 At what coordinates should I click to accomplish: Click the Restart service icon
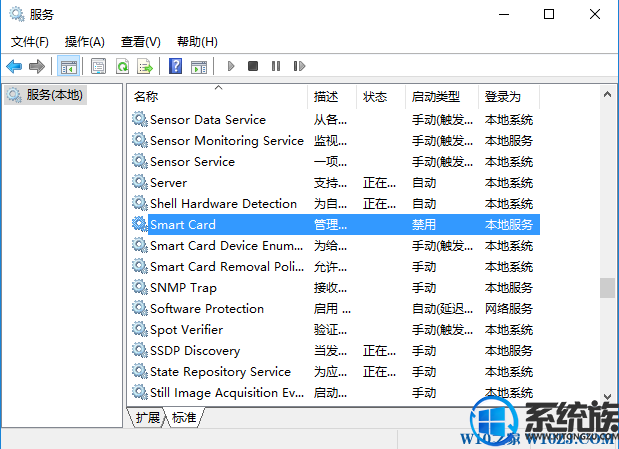click(299, 66)
